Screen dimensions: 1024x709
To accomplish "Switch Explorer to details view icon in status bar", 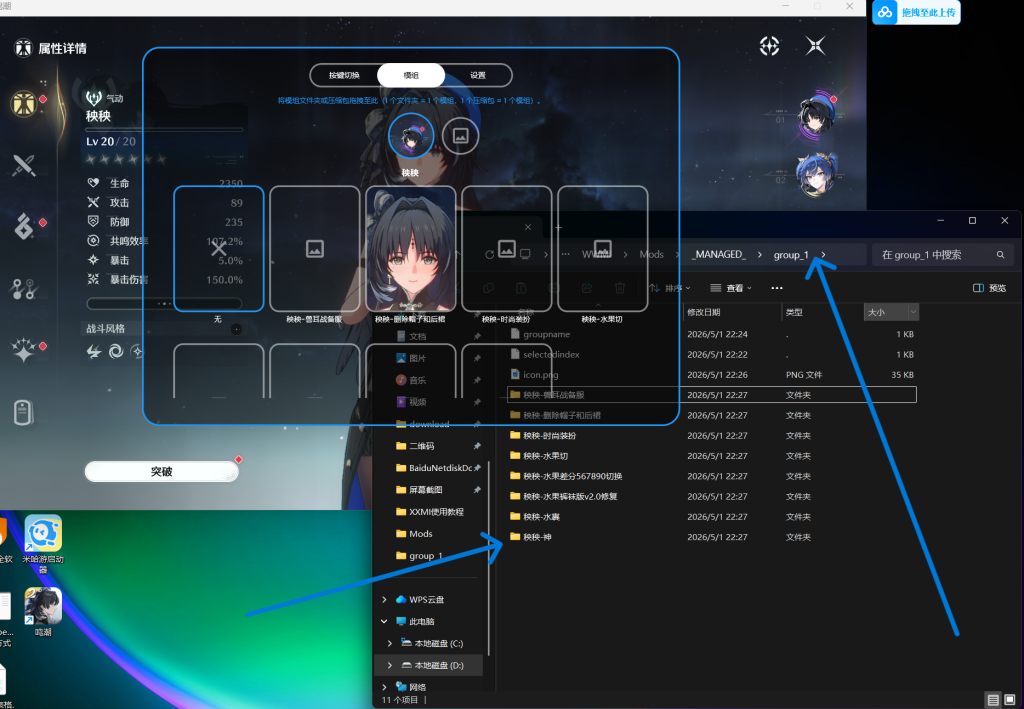I will pos(993,700).
